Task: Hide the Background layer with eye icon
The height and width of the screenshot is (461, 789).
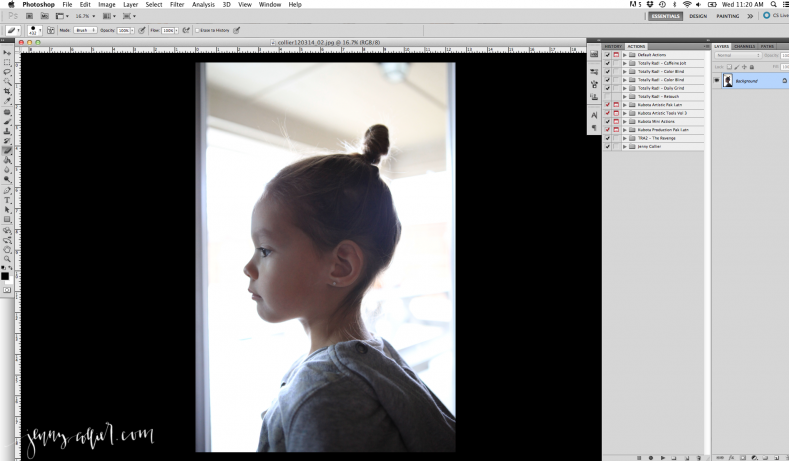Action: (717, 80)
